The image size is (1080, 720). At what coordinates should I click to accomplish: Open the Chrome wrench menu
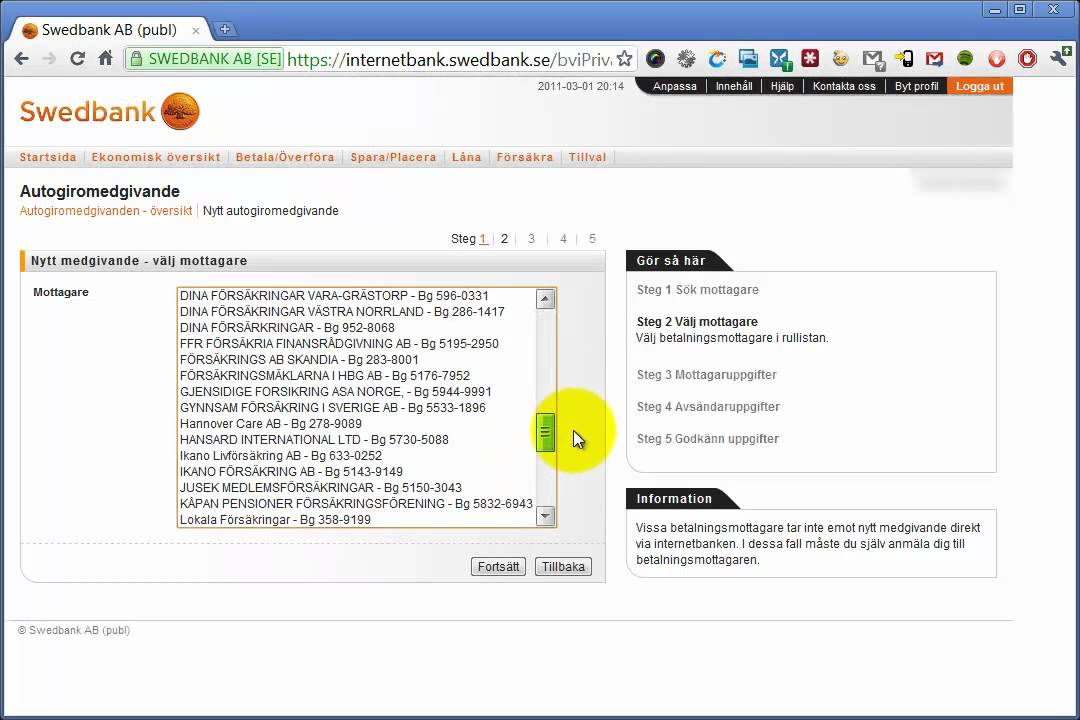1060,57
